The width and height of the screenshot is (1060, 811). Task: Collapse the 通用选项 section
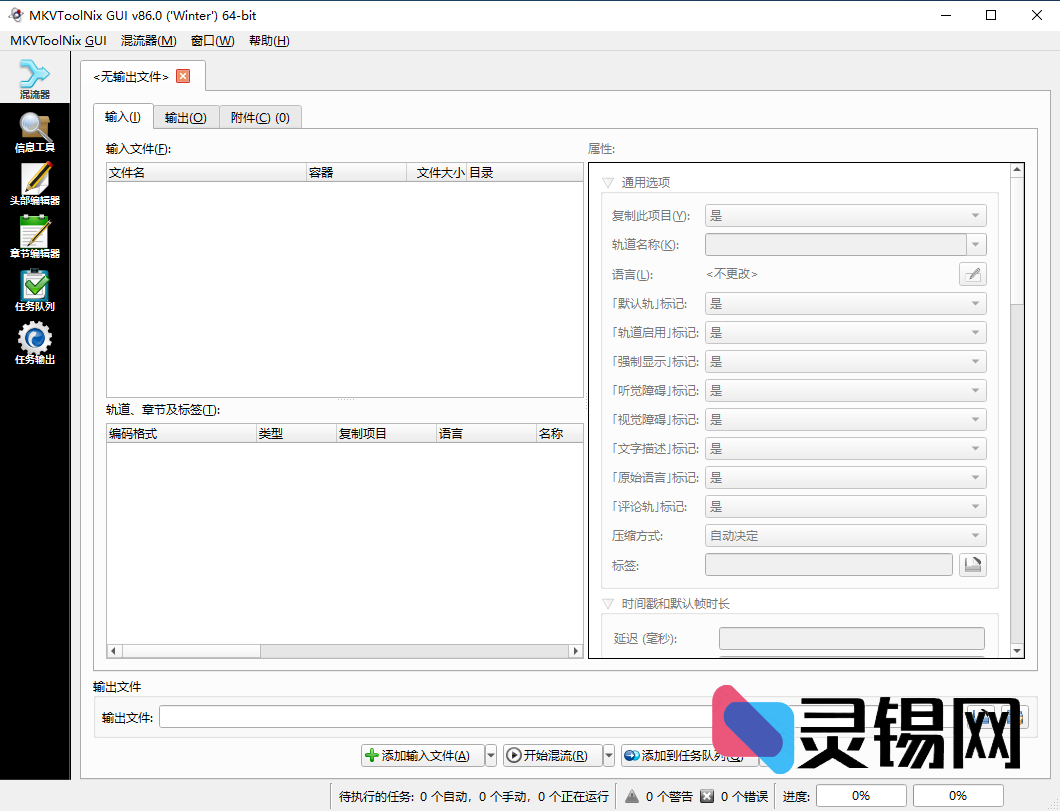tap(608, 182)
